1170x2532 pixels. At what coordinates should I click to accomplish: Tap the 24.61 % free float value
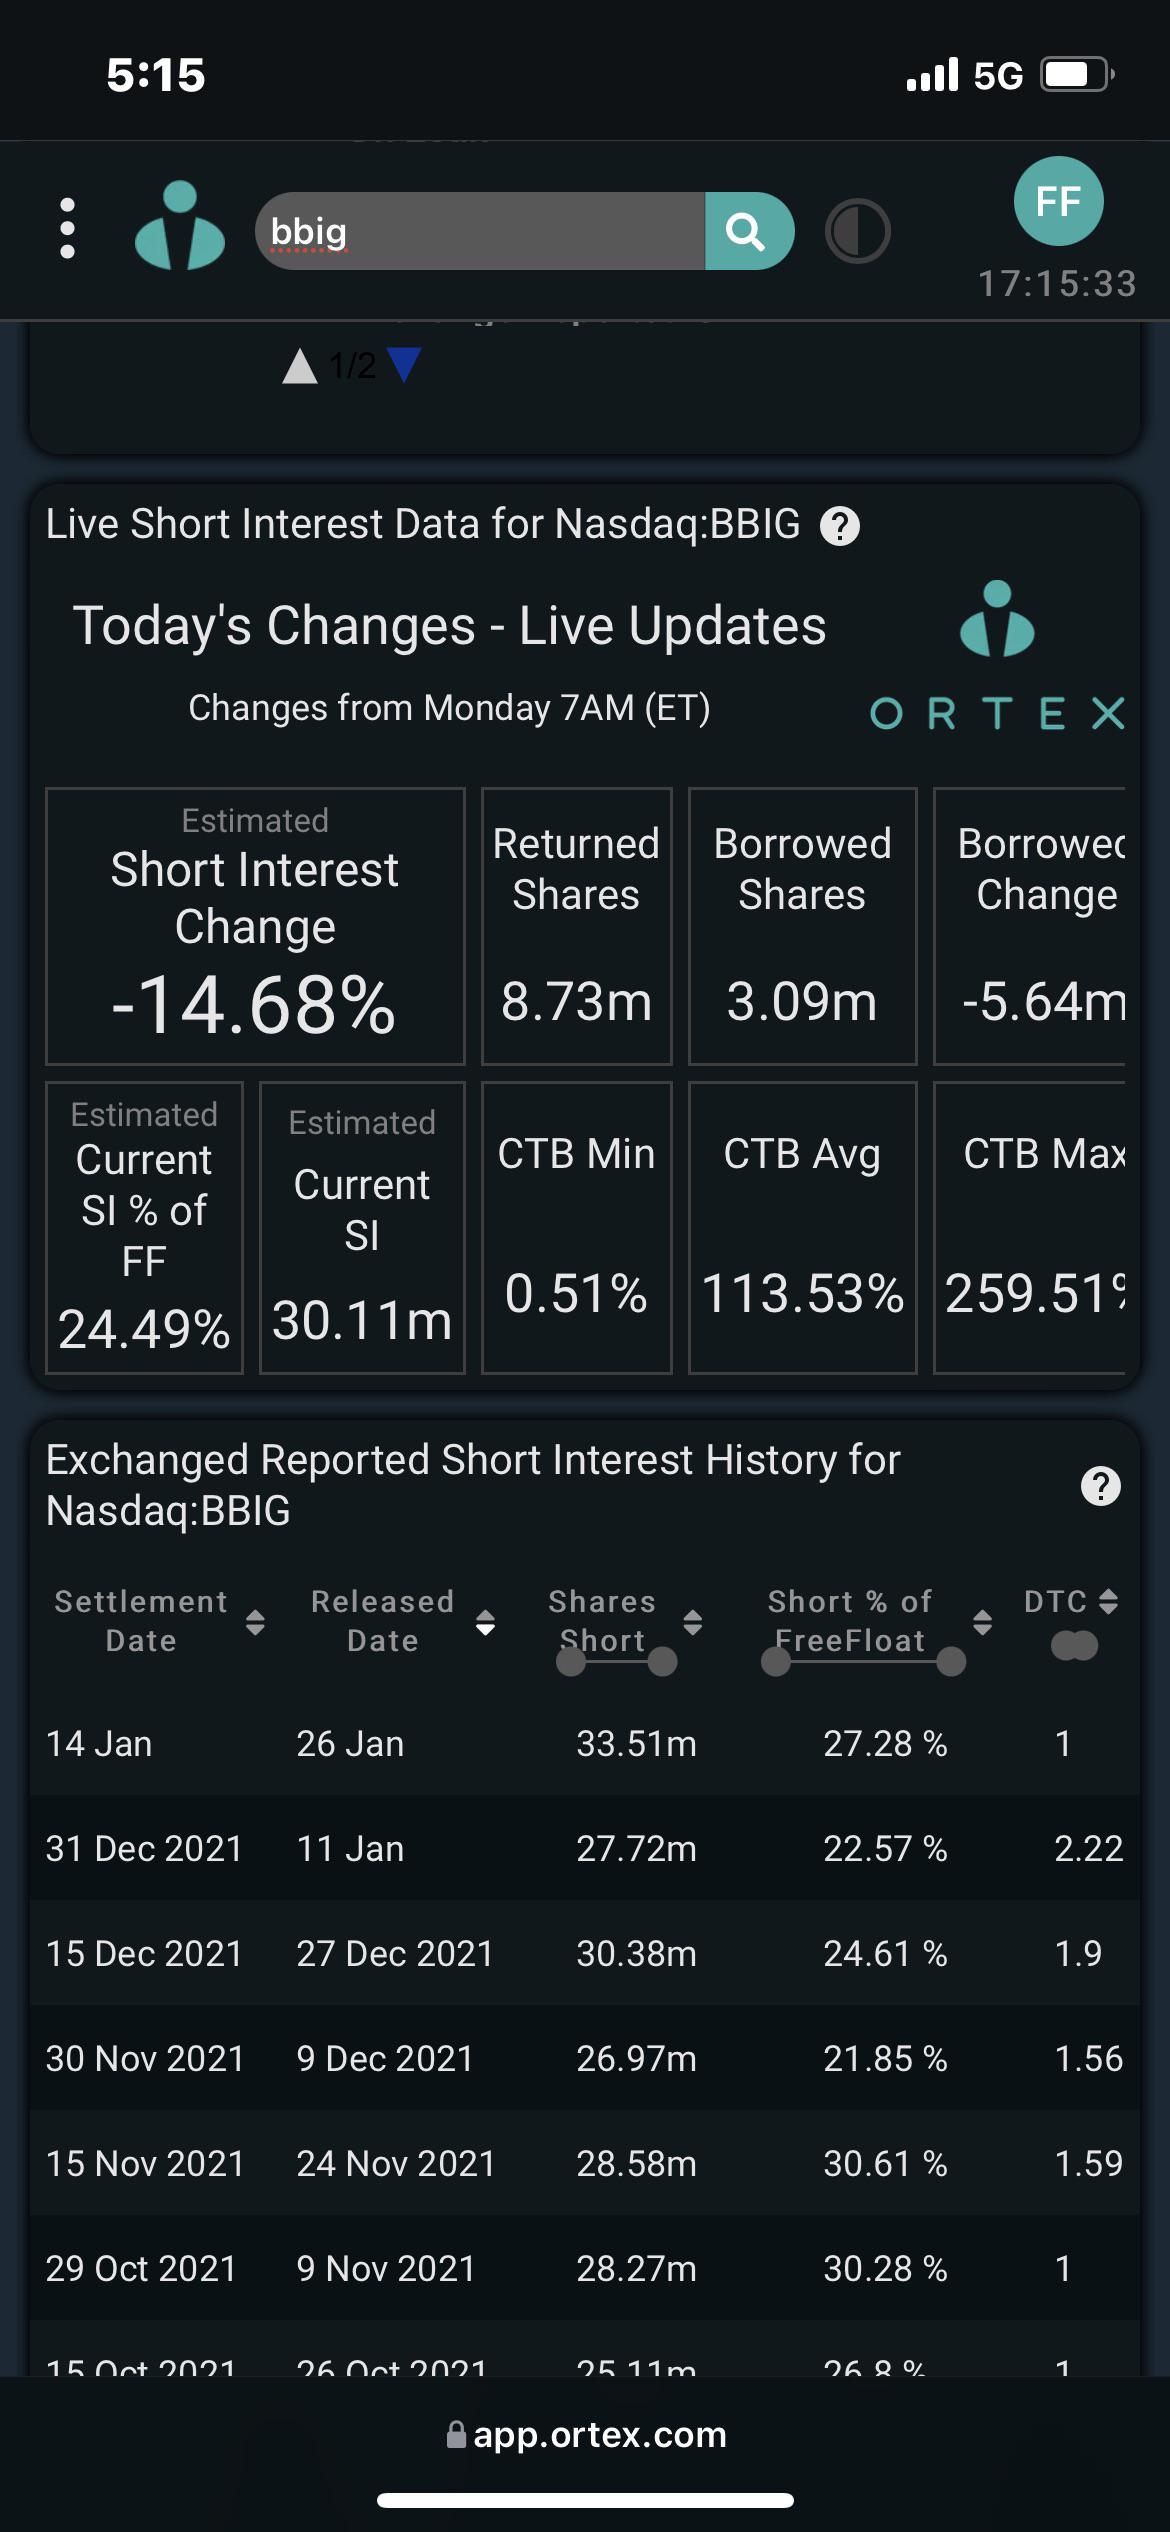tap(885, 1954)
